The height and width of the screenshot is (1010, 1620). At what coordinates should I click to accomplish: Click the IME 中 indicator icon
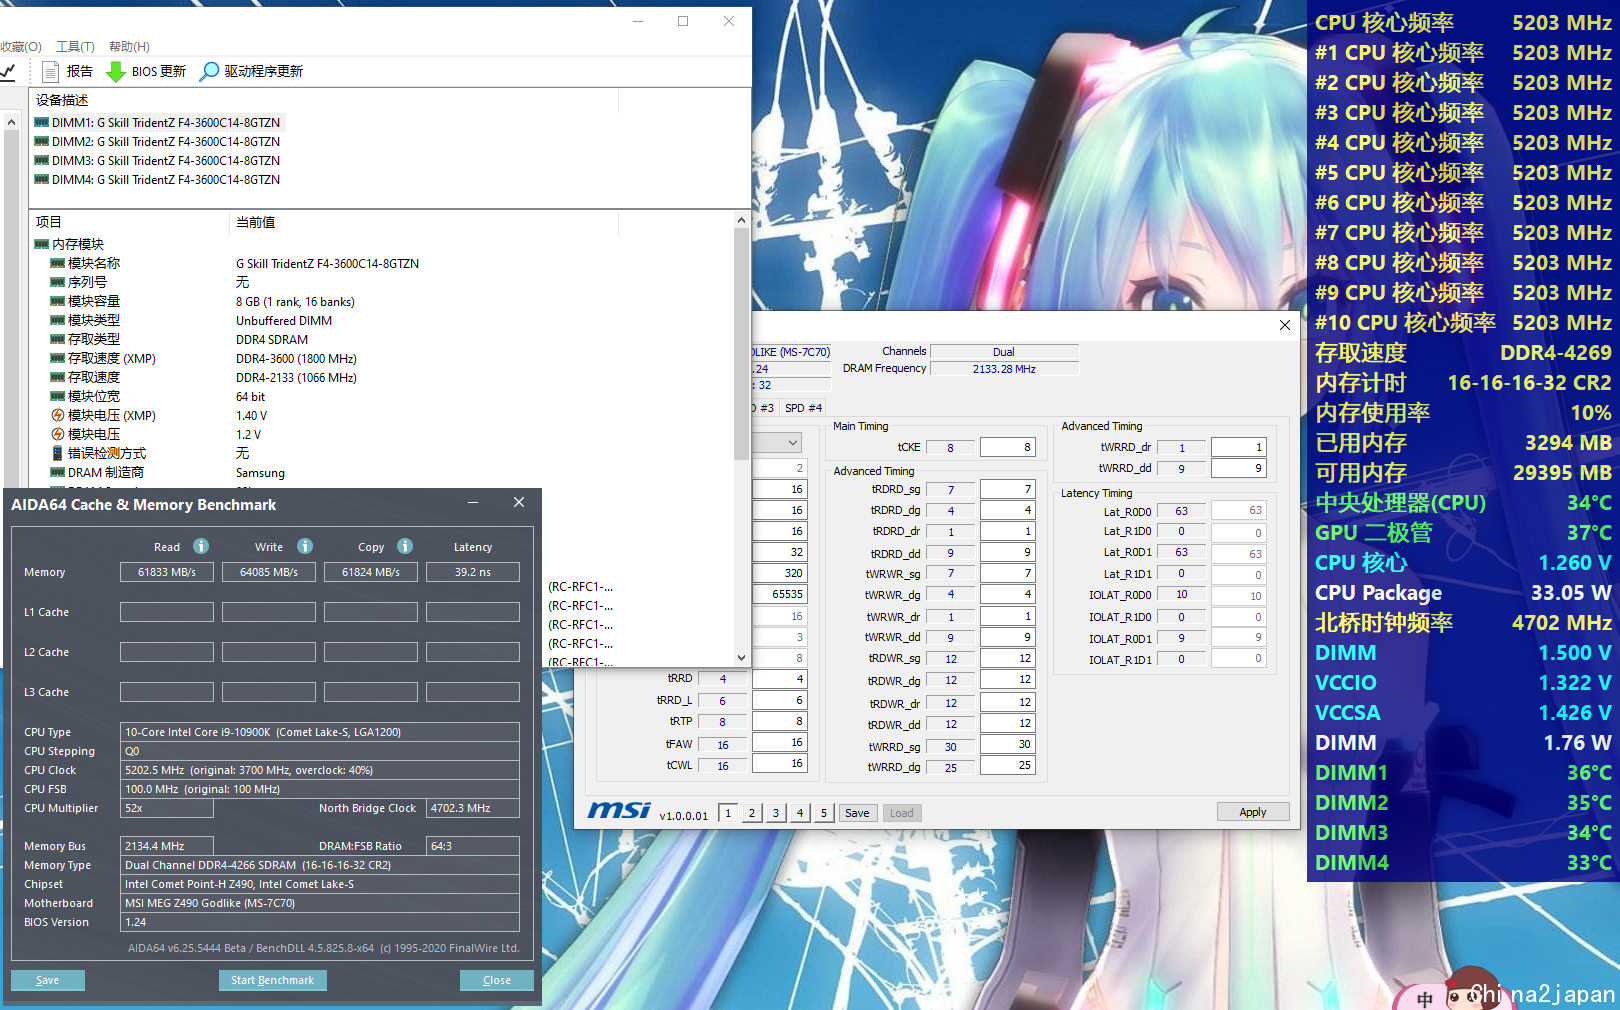click(1425, 998)
